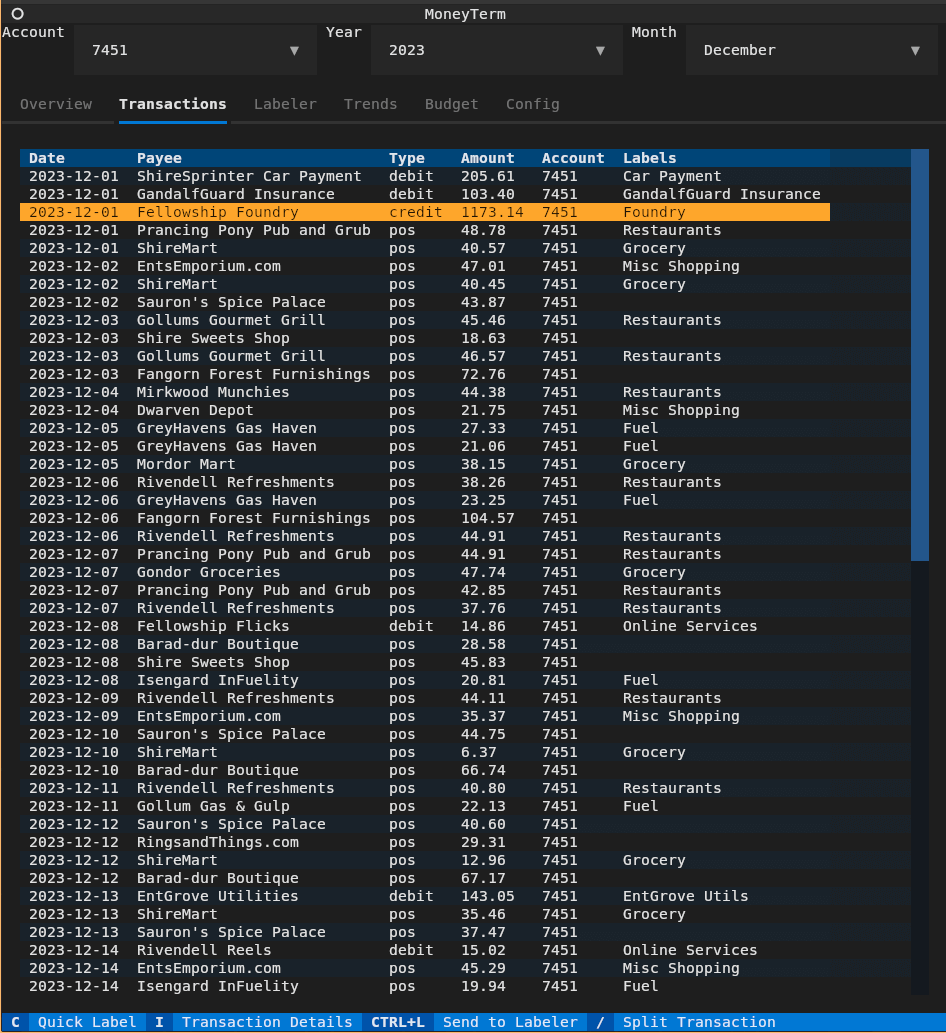946x1033 pixels.
Task: Open the Month dropdown showing December
Action: [810, 50]
